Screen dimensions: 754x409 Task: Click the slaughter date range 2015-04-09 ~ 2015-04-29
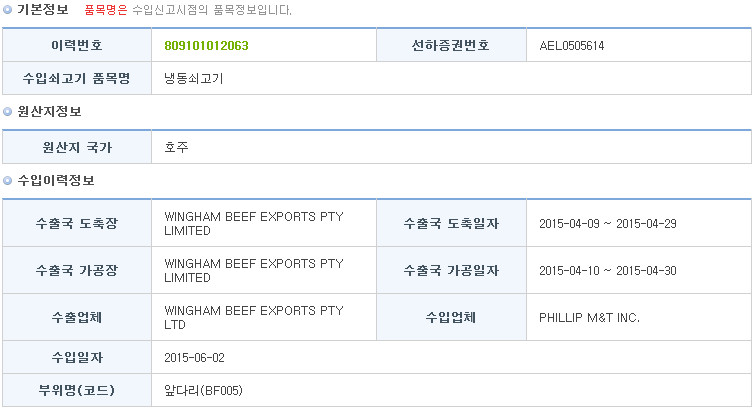608,223
